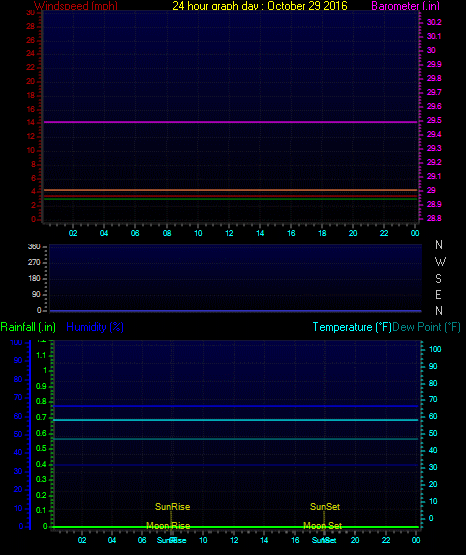This screenshot has height=555, width=466.
Task: Click the Temperature (°F) legend label
Action: pyautogui.click(x=352, y=327)
